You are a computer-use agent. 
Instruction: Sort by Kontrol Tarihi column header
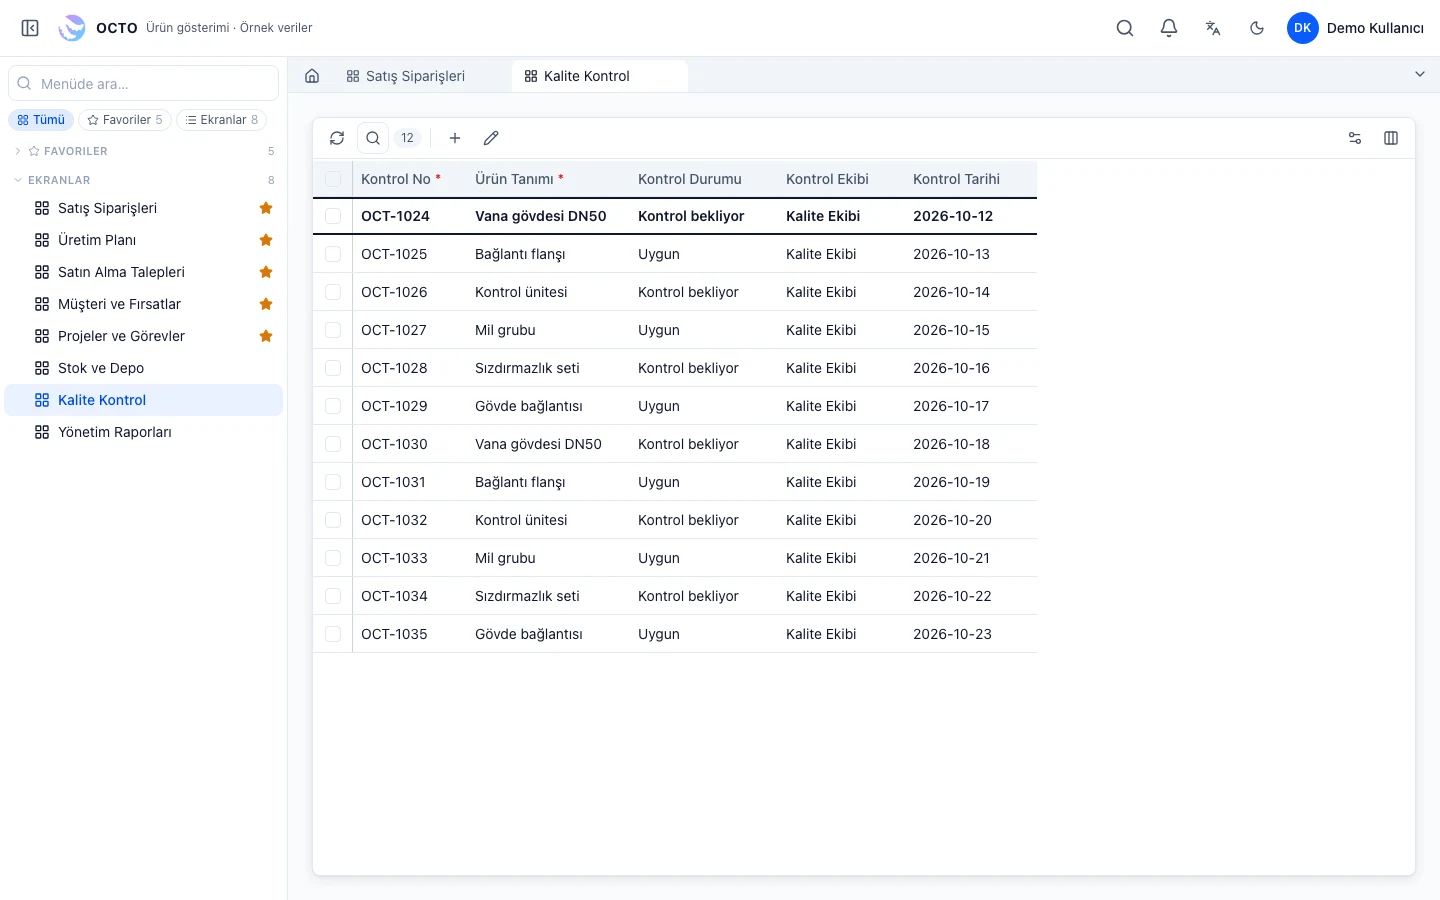[956, 179]
